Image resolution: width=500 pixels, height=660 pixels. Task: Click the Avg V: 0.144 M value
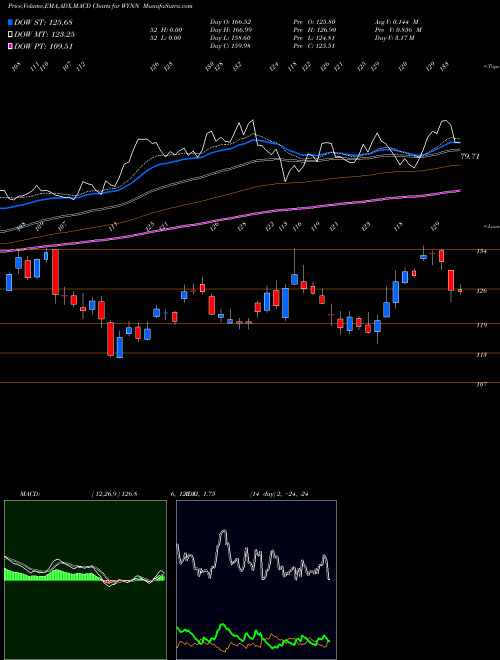coord(396,21)
